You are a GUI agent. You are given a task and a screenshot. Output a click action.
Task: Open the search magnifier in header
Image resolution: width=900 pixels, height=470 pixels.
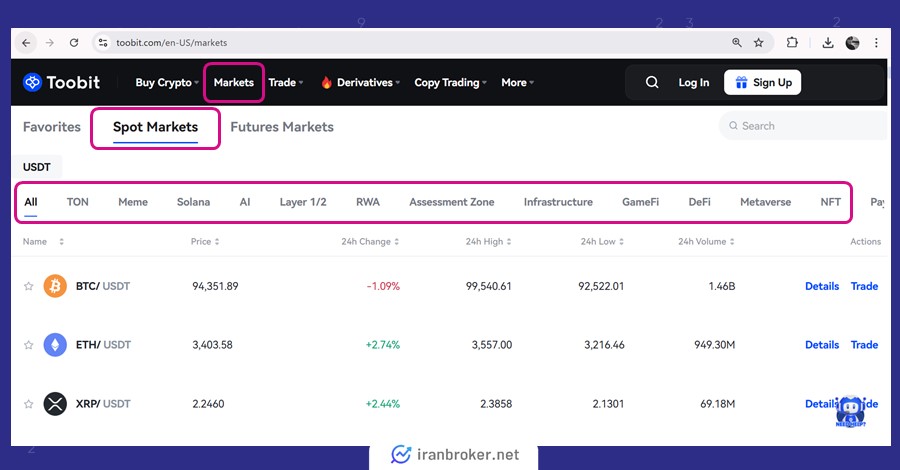652,83
